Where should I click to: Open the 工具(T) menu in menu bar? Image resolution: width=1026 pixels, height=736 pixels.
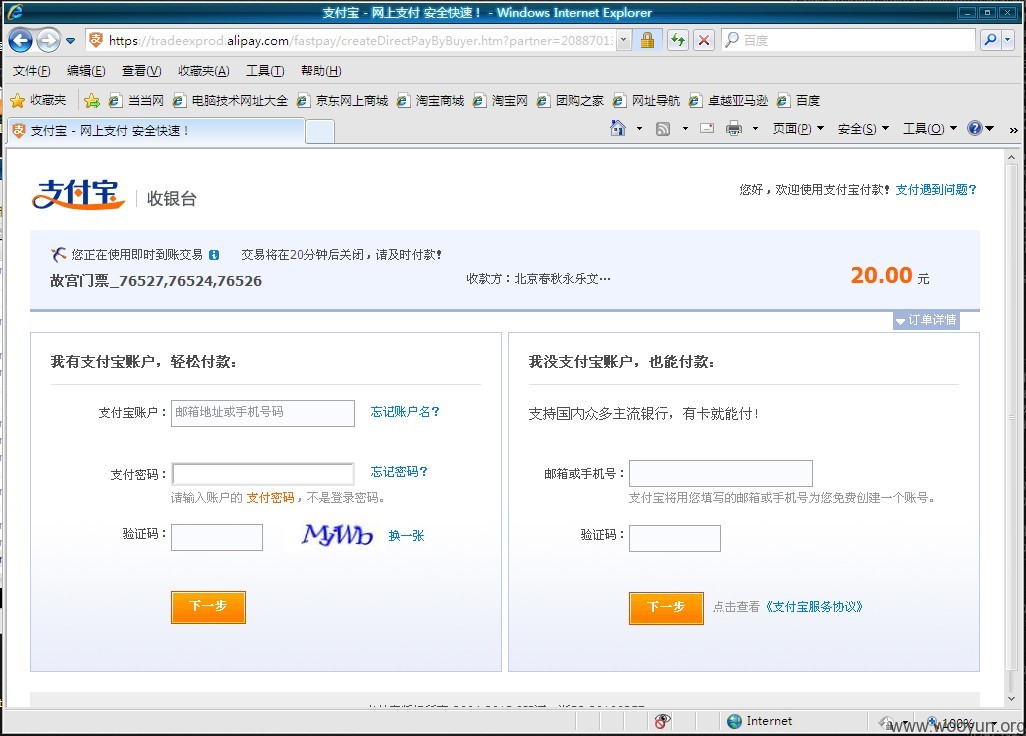pyautogui.click(x=265, y=71)
